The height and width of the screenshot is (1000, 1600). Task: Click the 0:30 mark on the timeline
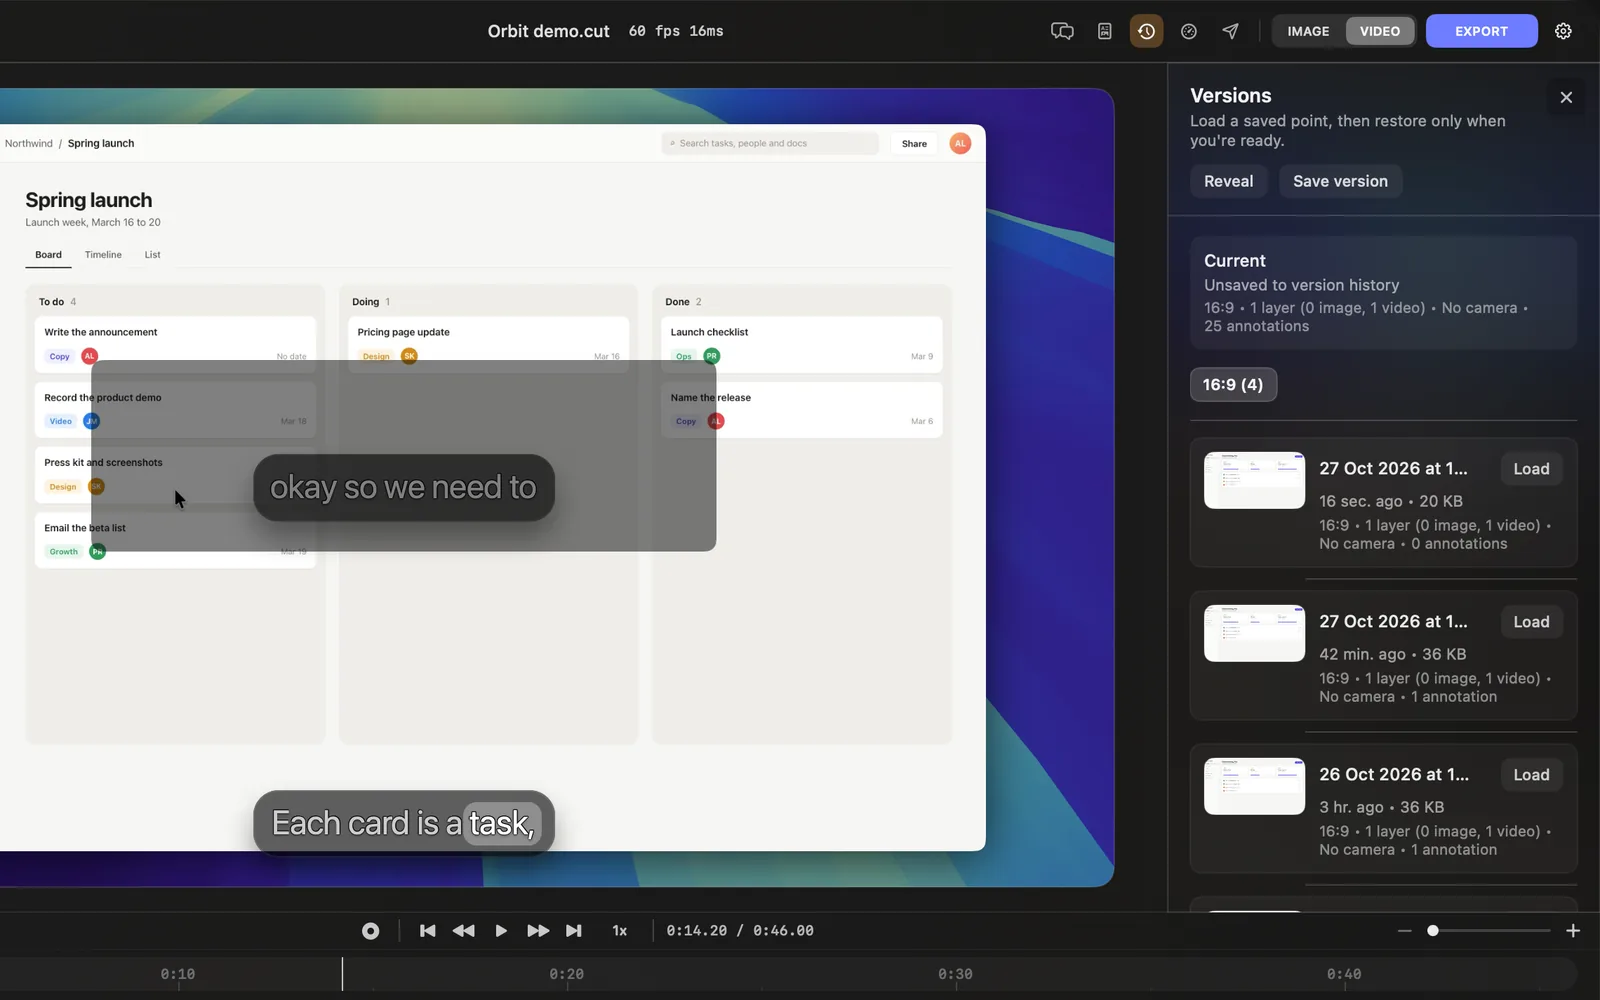[955, 974]
